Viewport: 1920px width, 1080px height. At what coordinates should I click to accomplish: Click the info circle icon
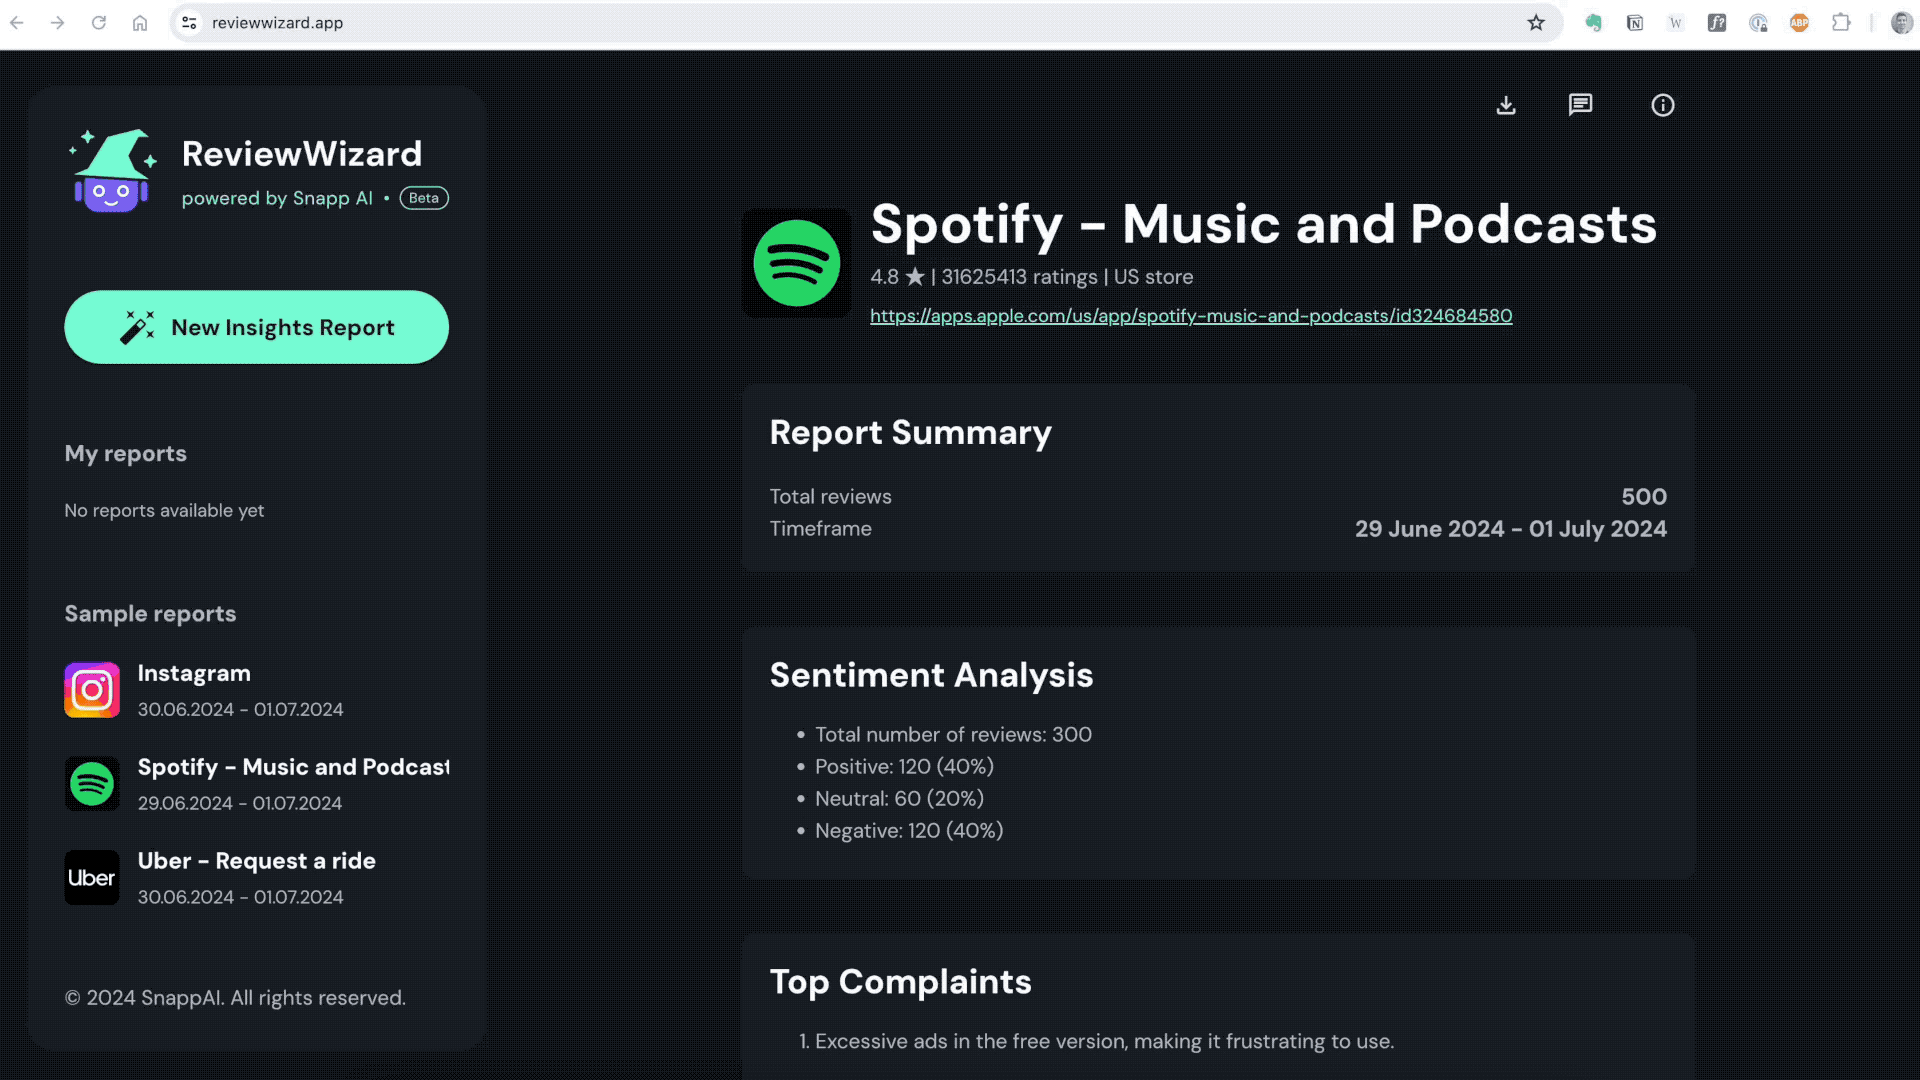1662,105
